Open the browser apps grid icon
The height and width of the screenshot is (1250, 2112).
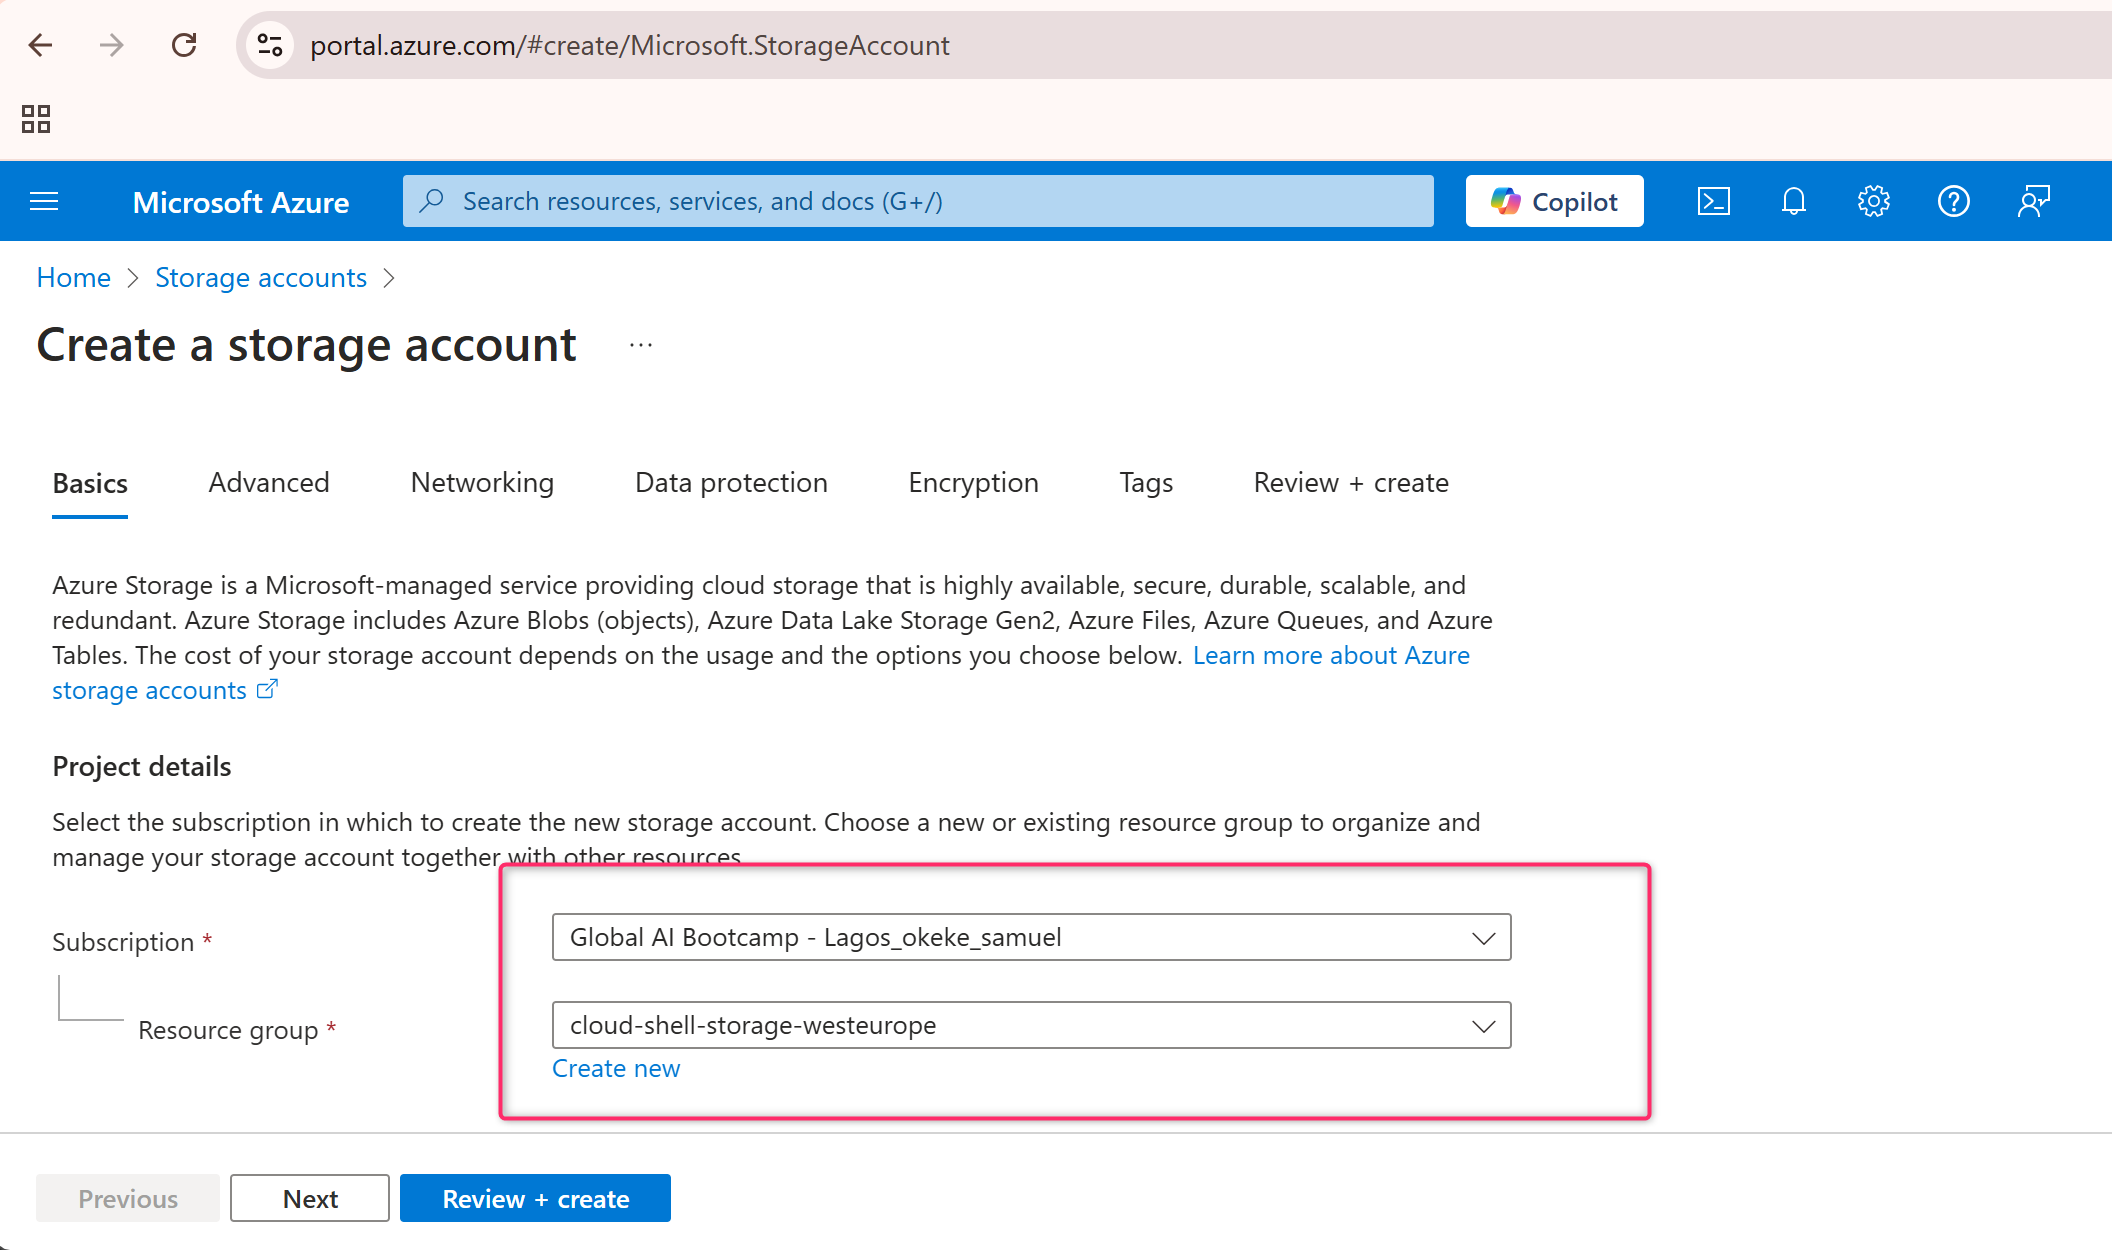pos(36,119)
